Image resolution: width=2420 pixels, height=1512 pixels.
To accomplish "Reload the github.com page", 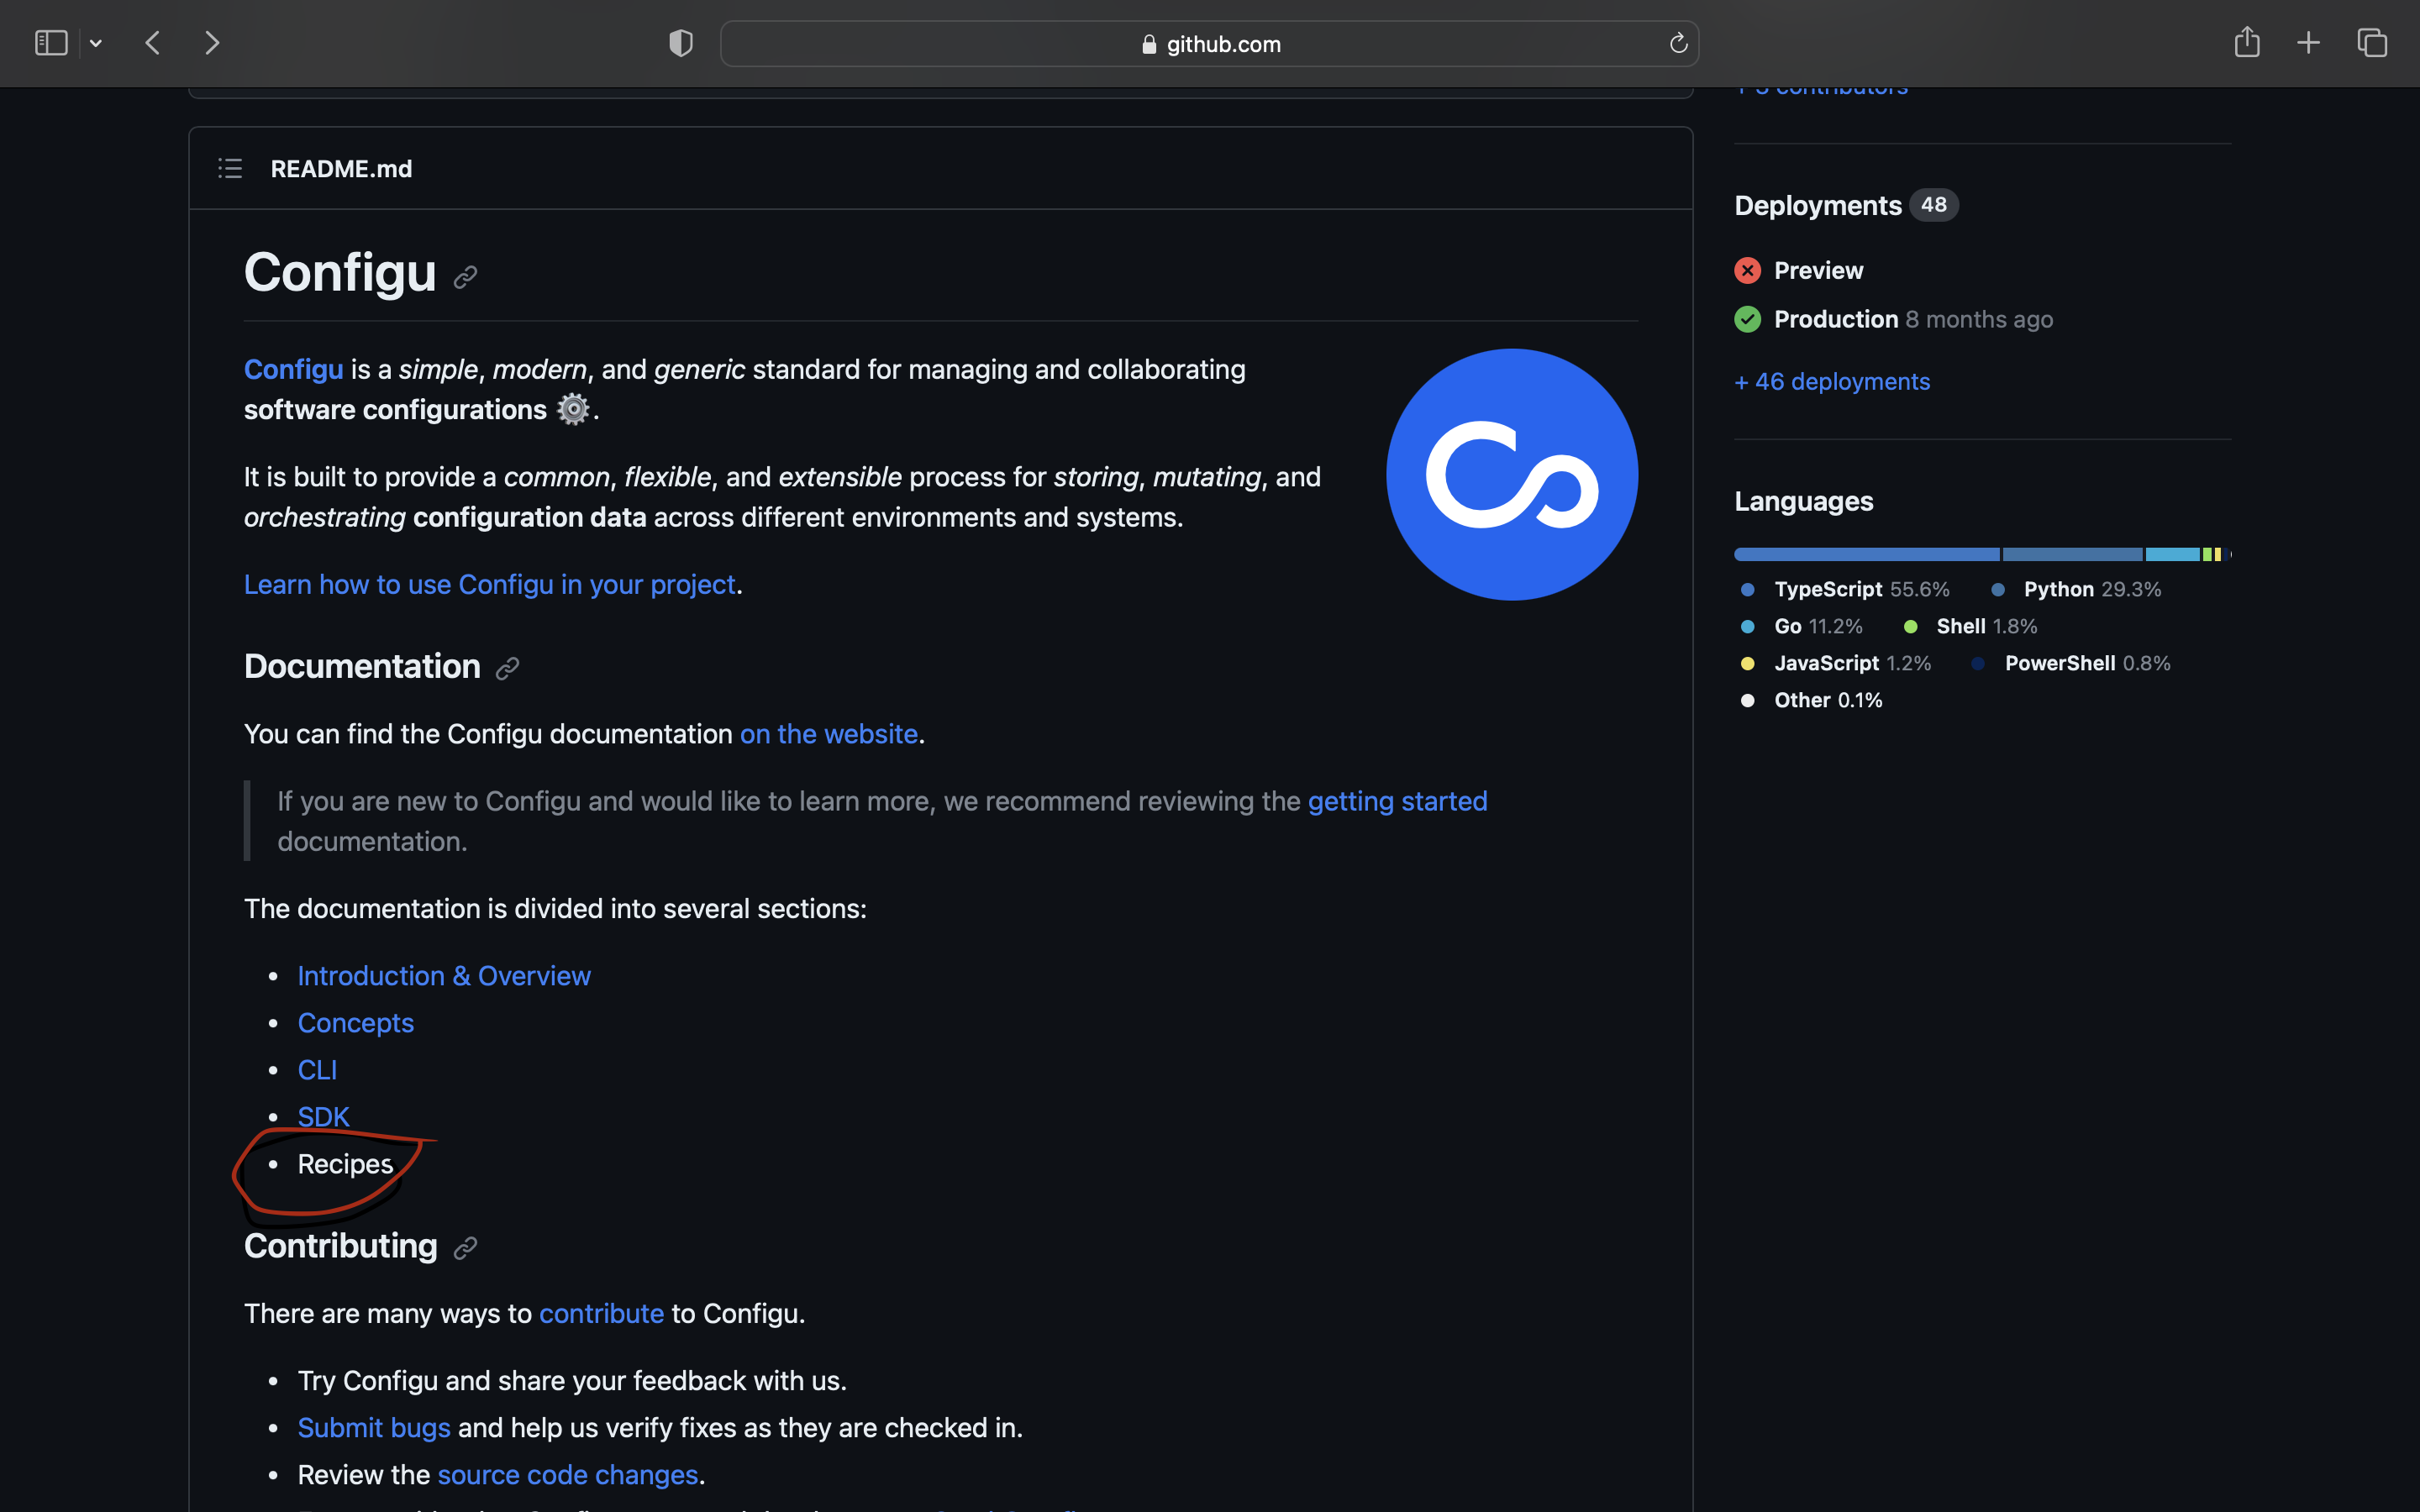I will 1678,43.
